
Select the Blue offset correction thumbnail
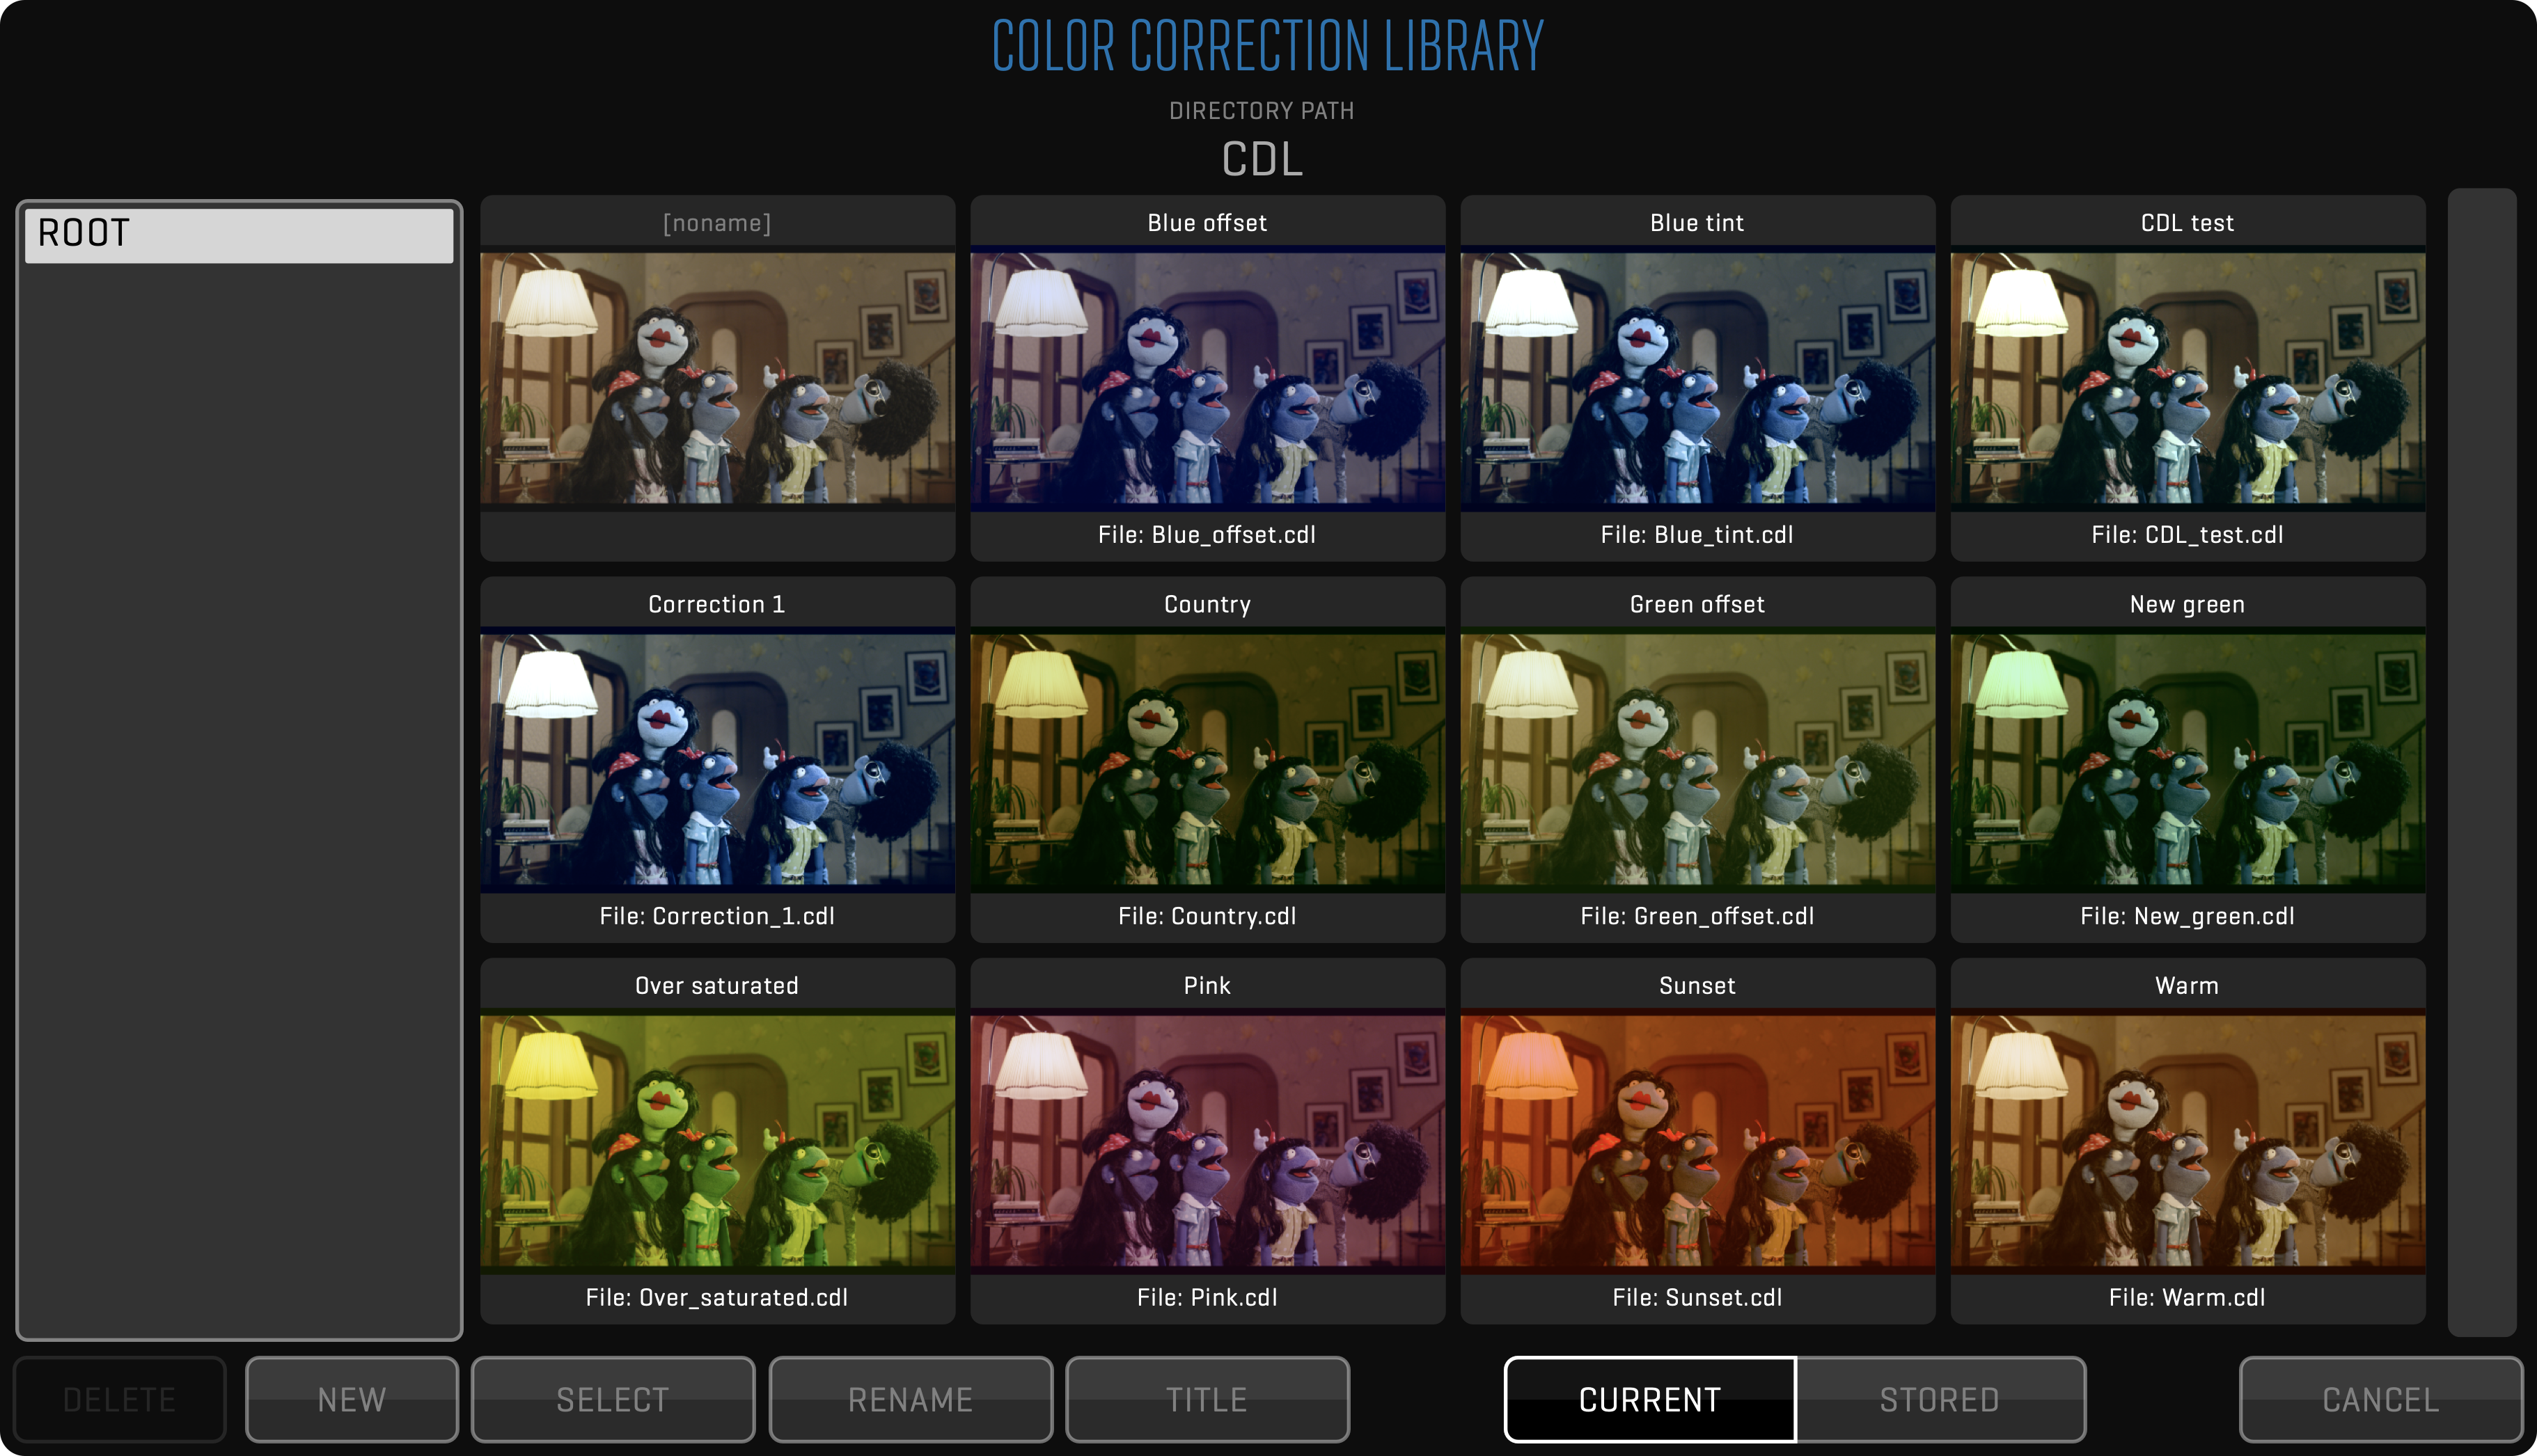pos(1207,378)
